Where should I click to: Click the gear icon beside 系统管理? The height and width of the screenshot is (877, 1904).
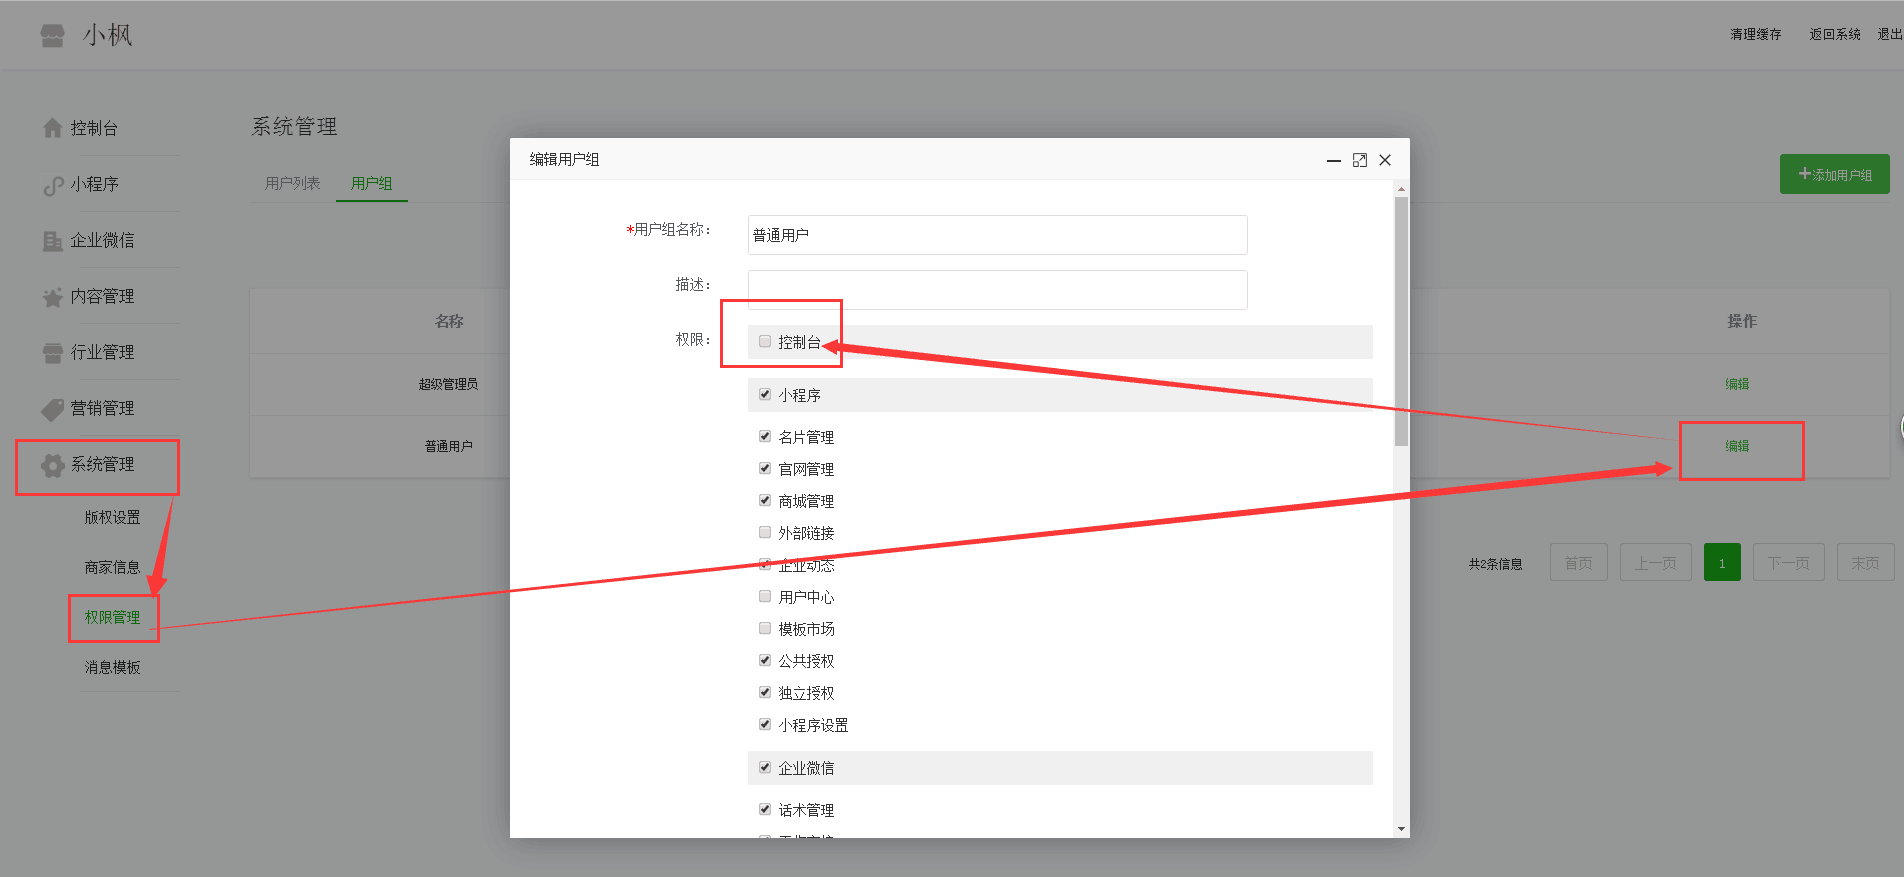tap(53, 465)
